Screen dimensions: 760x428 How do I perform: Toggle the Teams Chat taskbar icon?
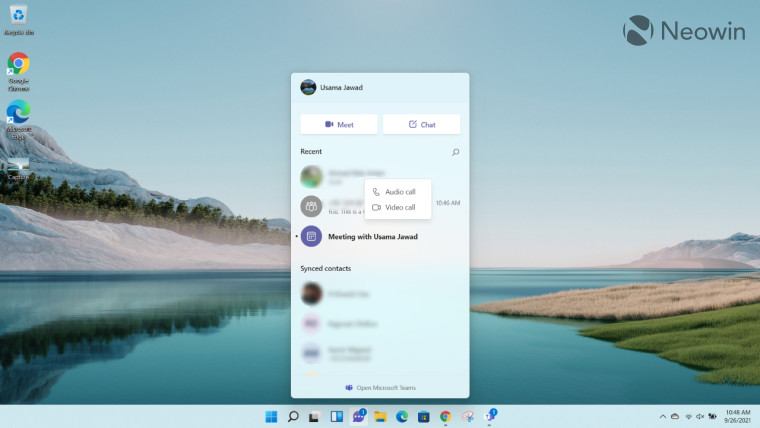pos(359,416)
